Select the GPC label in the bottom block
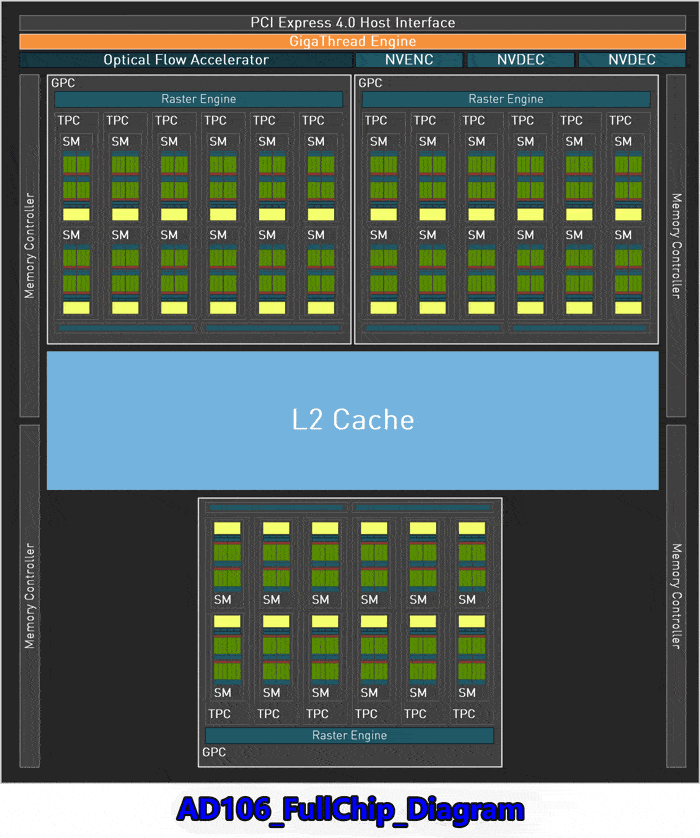 pyautogui.click(x=215, y=752)
